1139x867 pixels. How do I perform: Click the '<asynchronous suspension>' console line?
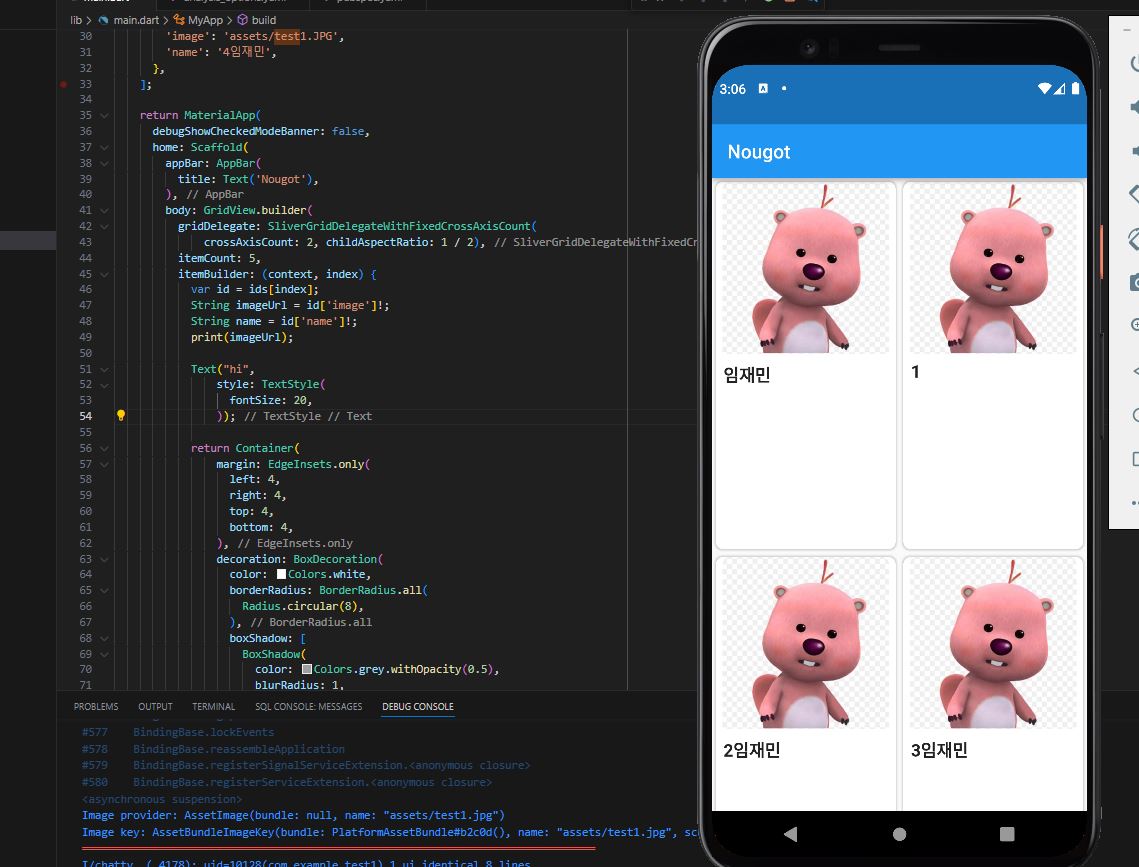point(162,799)
